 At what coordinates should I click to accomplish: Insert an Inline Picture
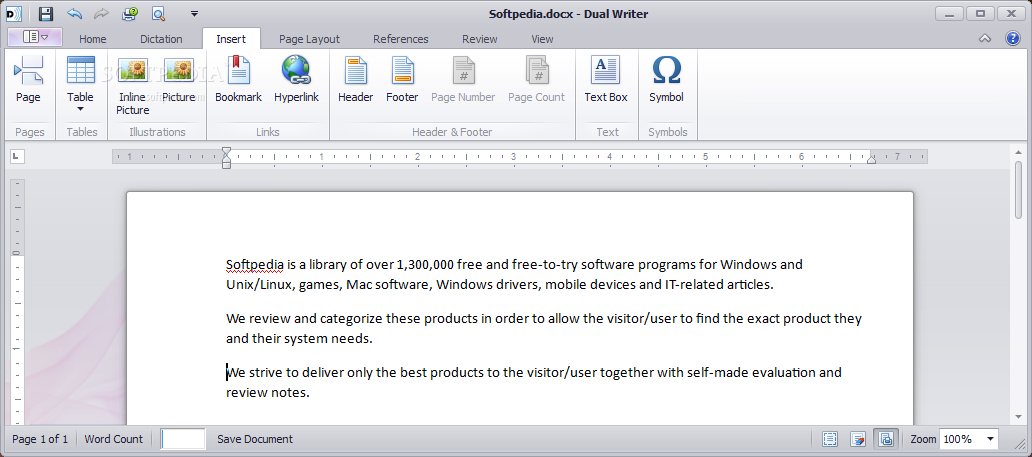coord(133,86)
